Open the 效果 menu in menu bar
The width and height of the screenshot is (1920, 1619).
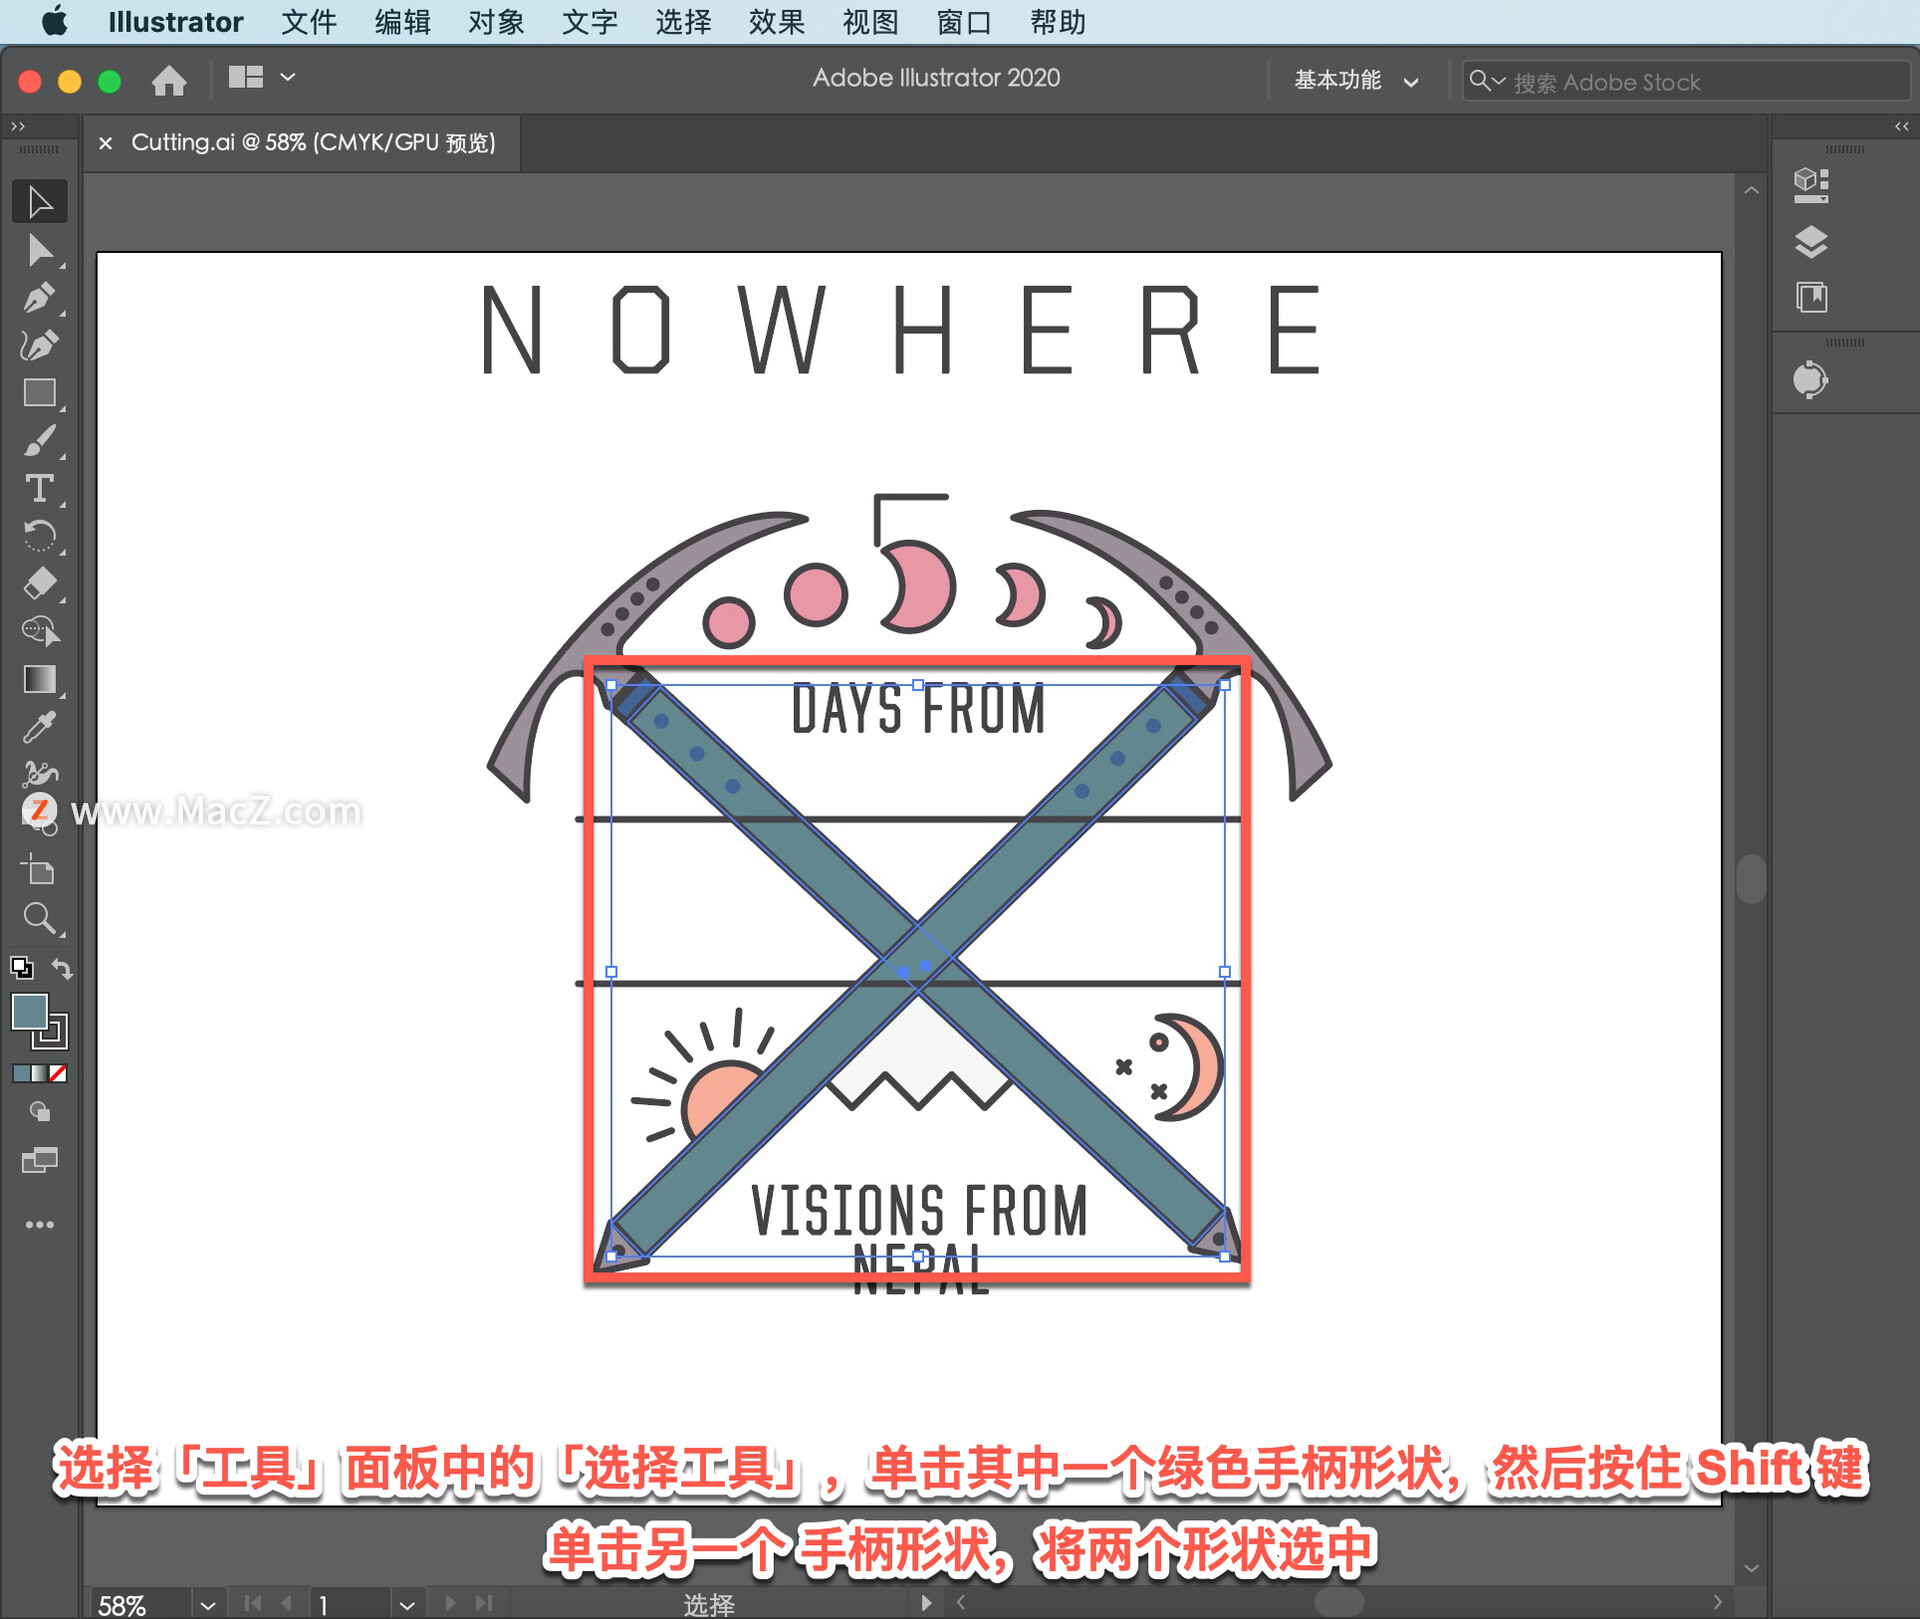(754, 22)
